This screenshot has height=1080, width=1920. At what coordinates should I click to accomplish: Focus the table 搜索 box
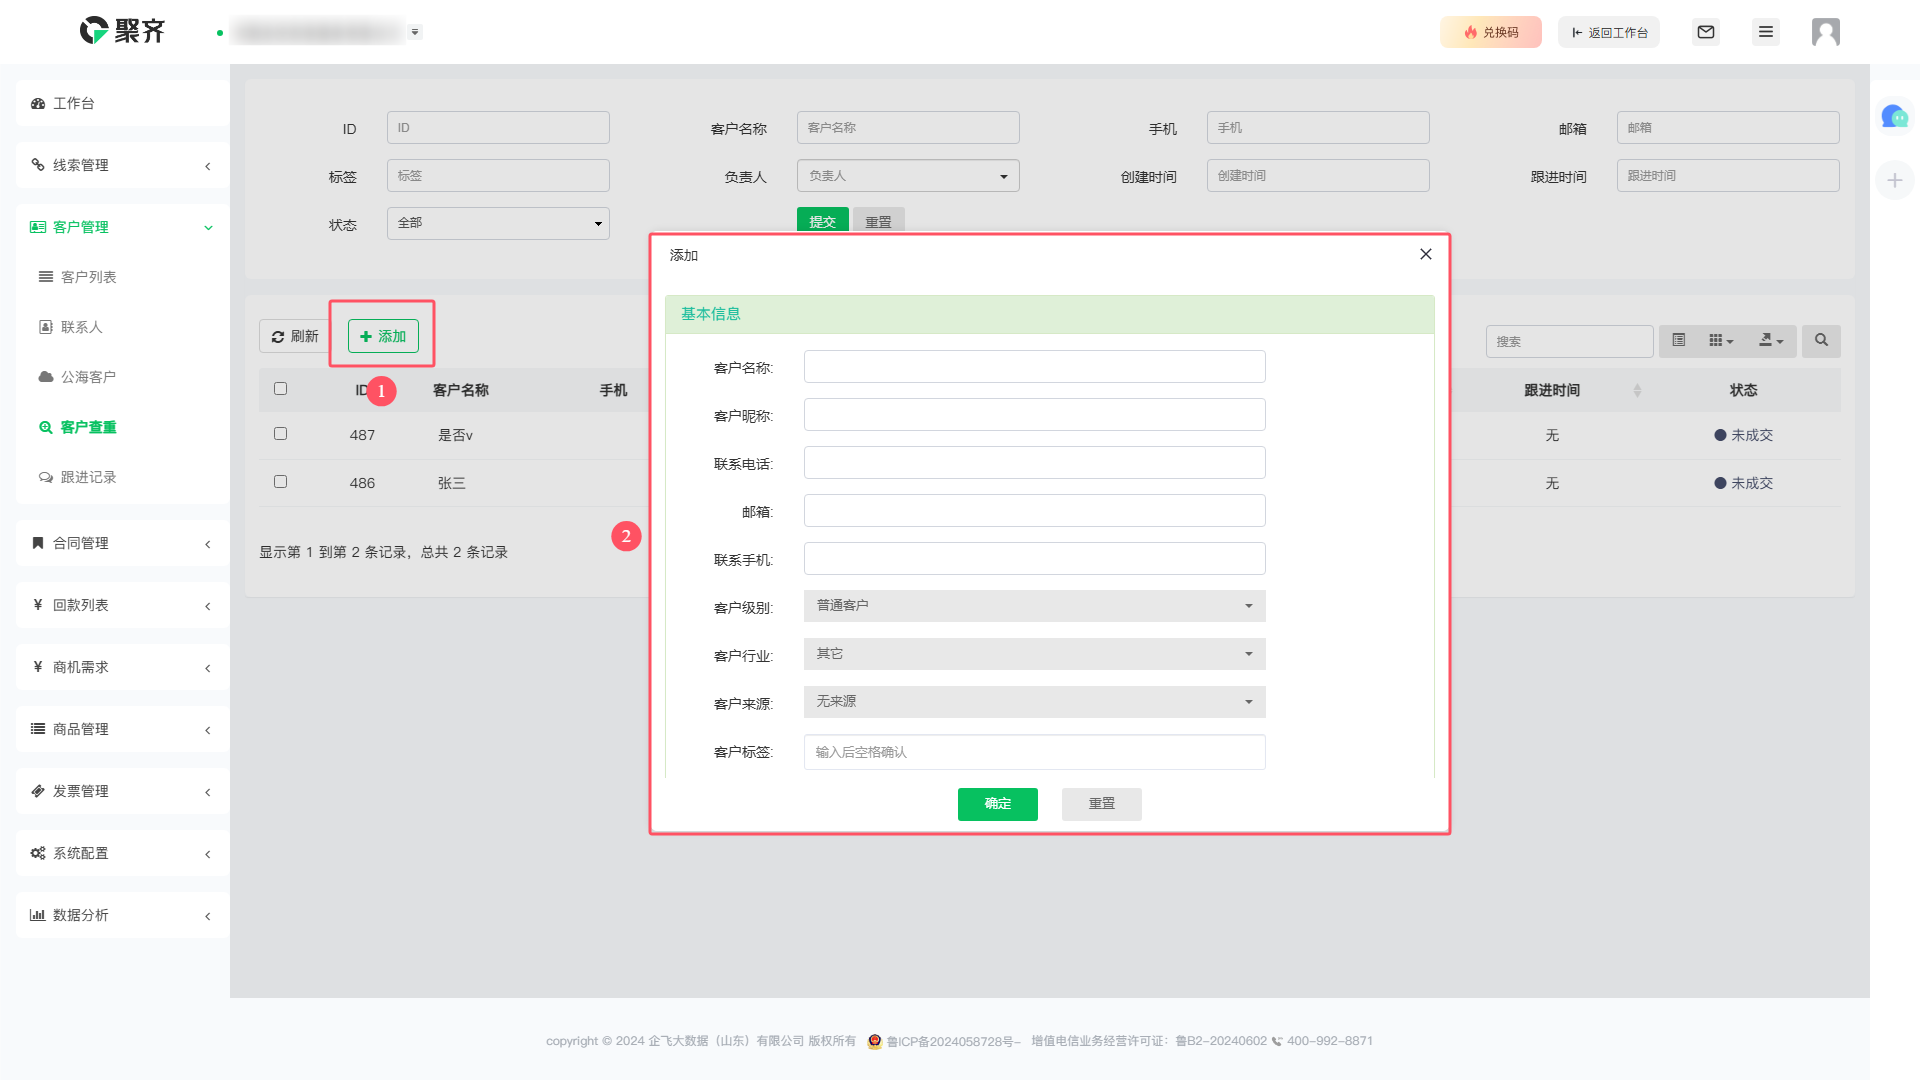click(1569, 341)
